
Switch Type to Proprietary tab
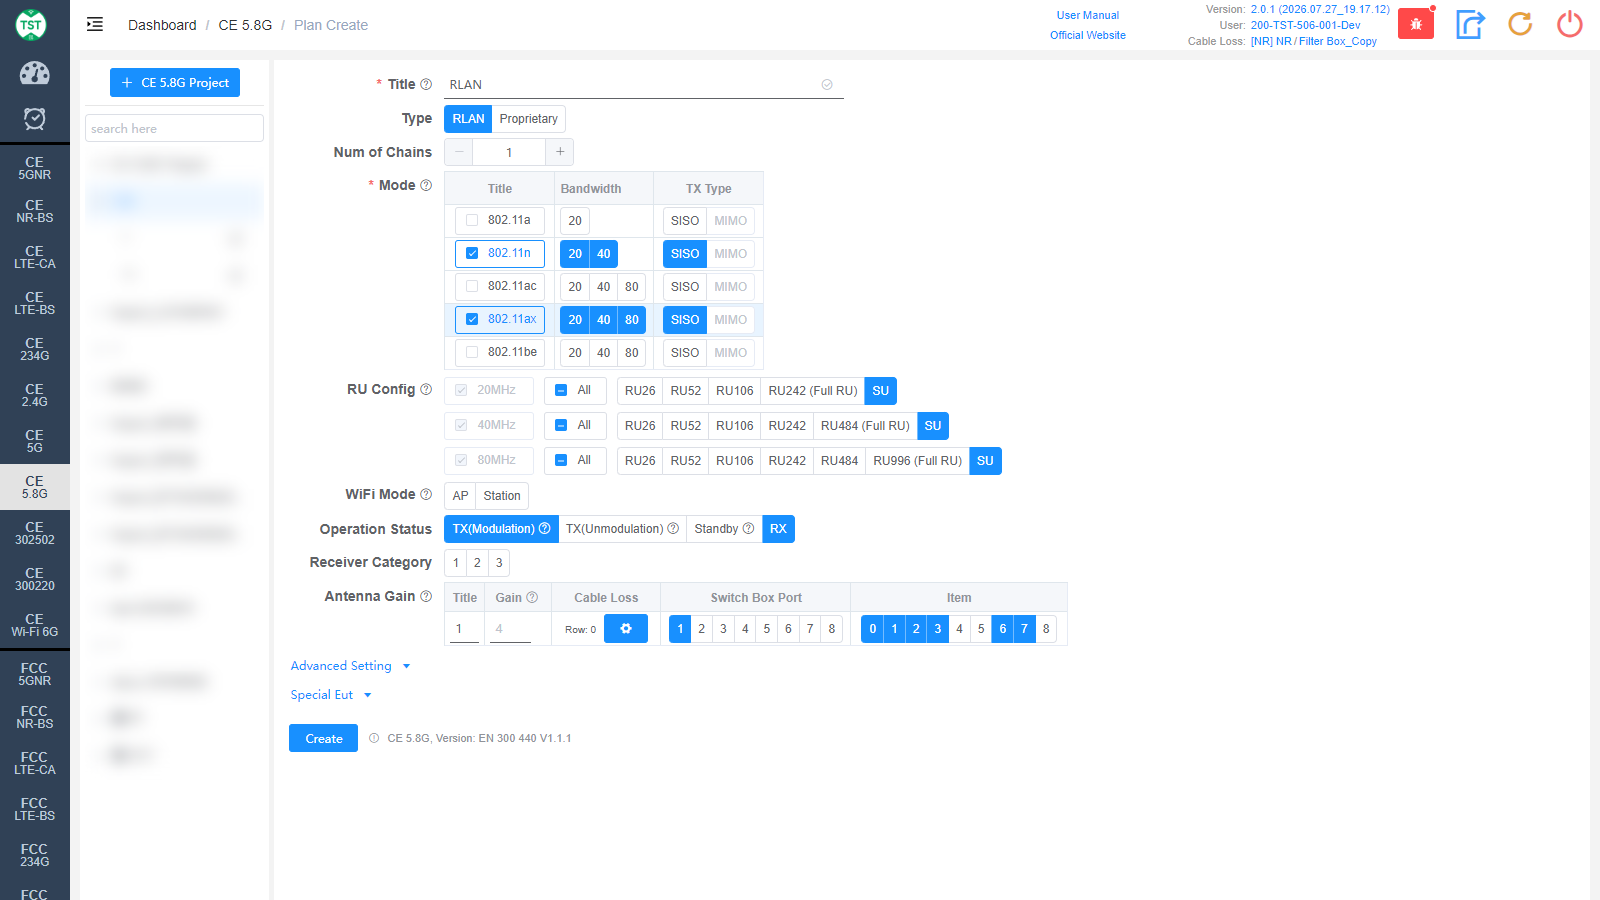pos(529,119)
